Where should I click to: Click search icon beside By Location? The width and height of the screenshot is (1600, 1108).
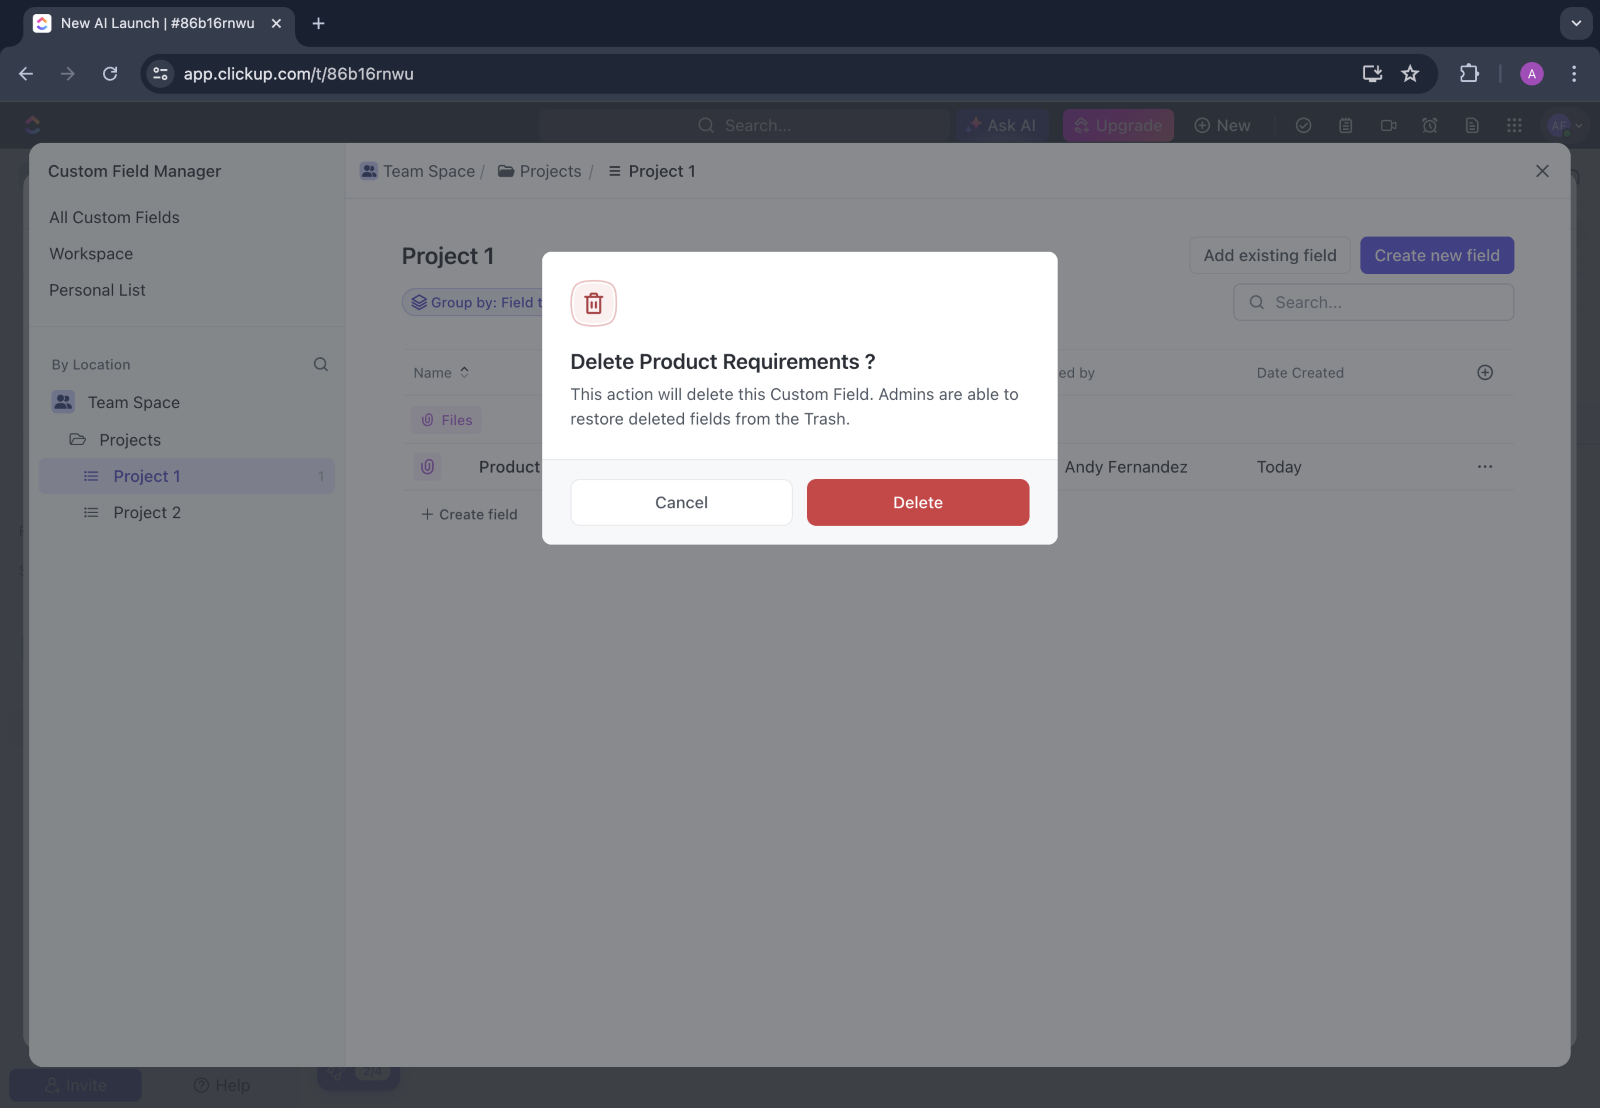[x=321, y=365]
